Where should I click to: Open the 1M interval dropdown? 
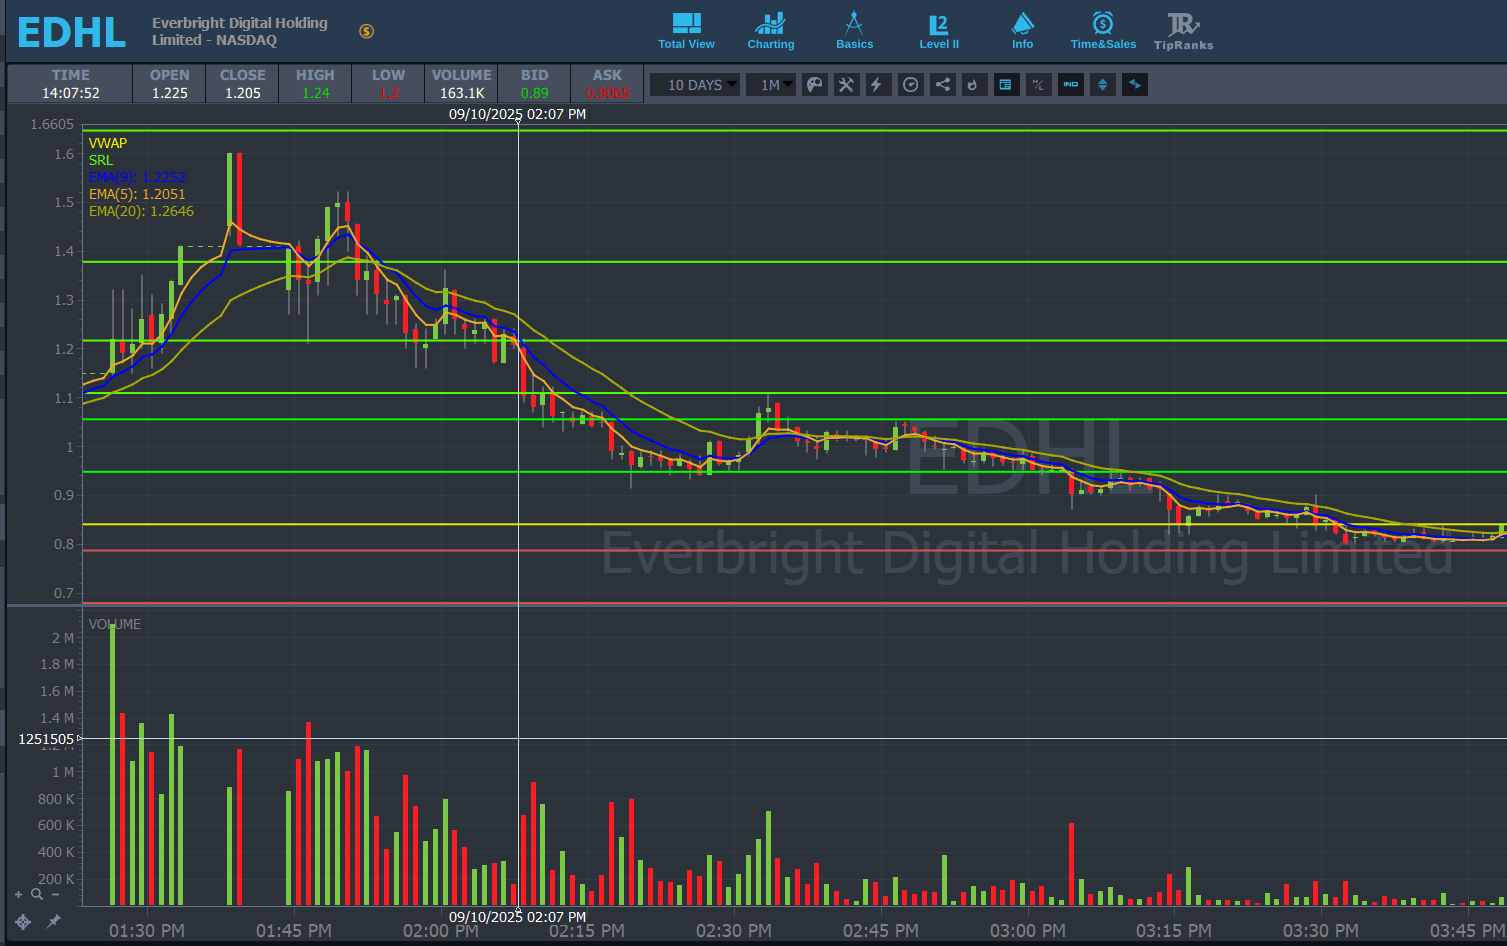[770, 85]
